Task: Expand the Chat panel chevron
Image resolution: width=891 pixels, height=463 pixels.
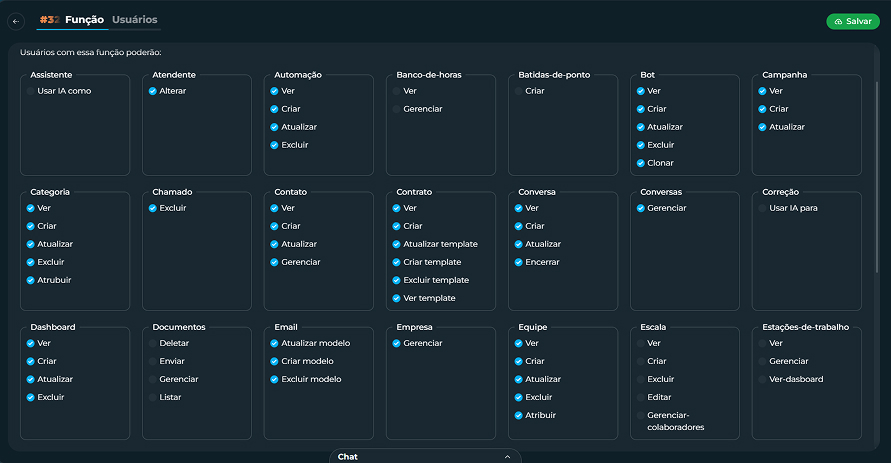Action: (x=507, y=457)
